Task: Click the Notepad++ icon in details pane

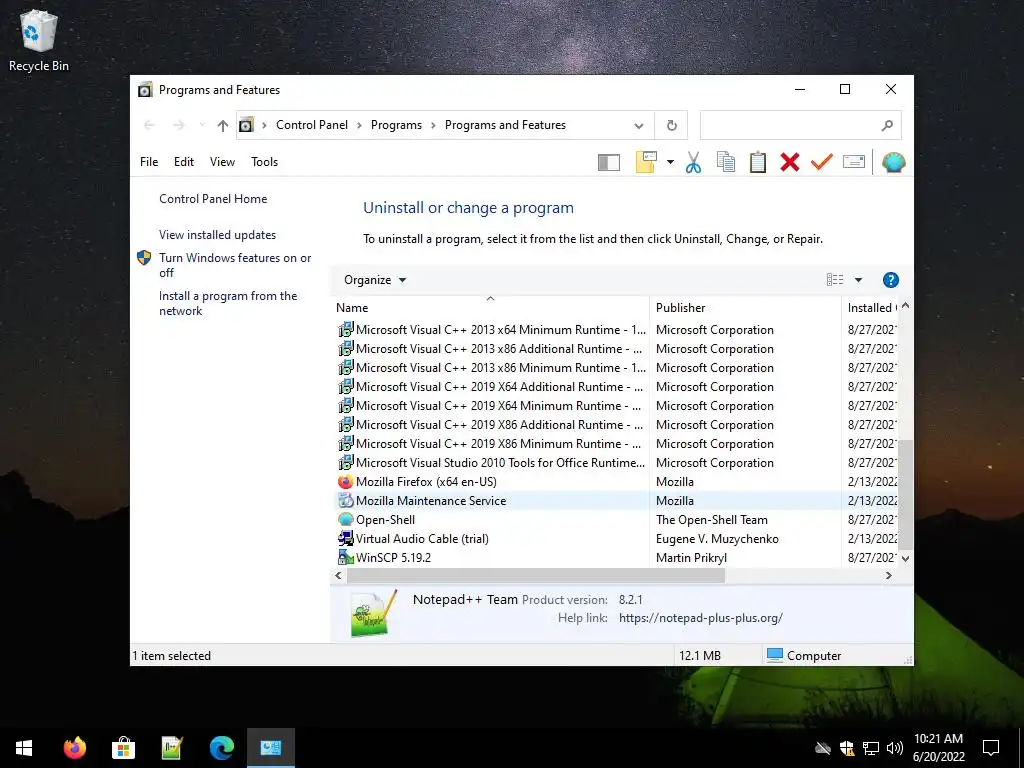Action: (374, 613)
